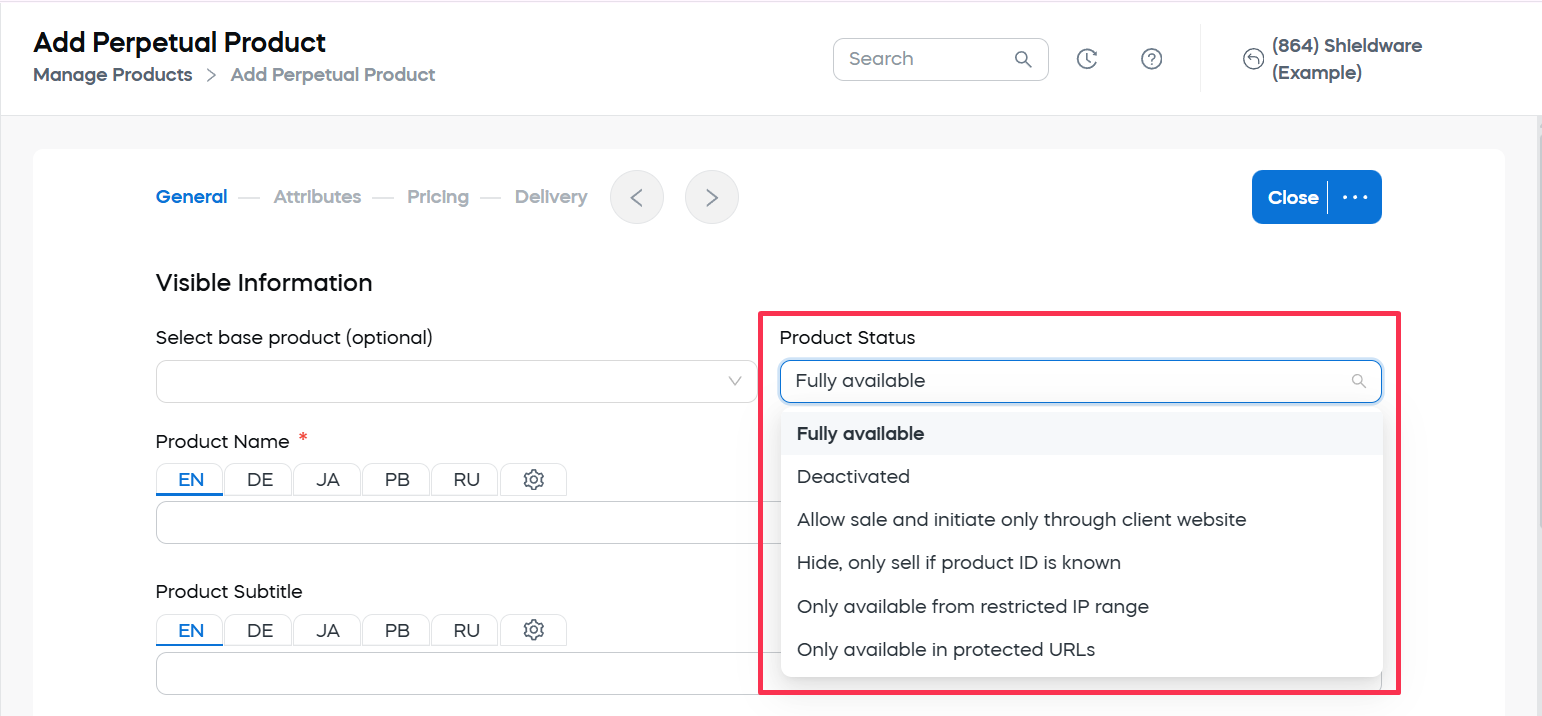Image resolution: width=1542 pixels, height=716 pixels.
Task: Click the account switch back-arrow icon
Action: (x=1253, y=59)
